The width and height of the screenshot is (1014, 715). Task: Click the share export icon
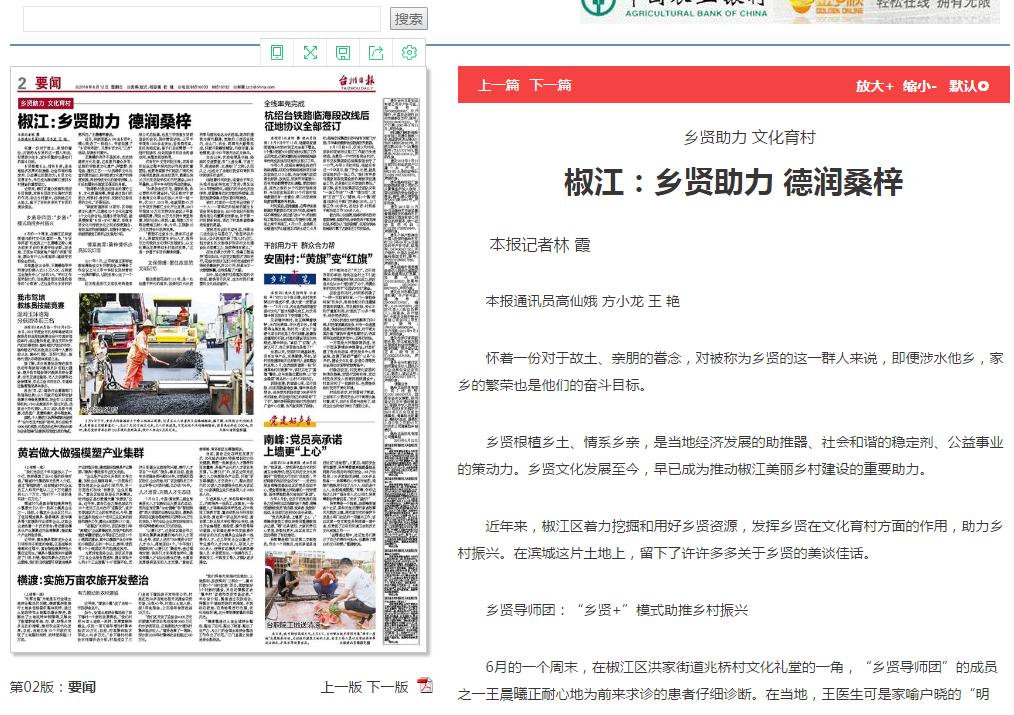376,53
